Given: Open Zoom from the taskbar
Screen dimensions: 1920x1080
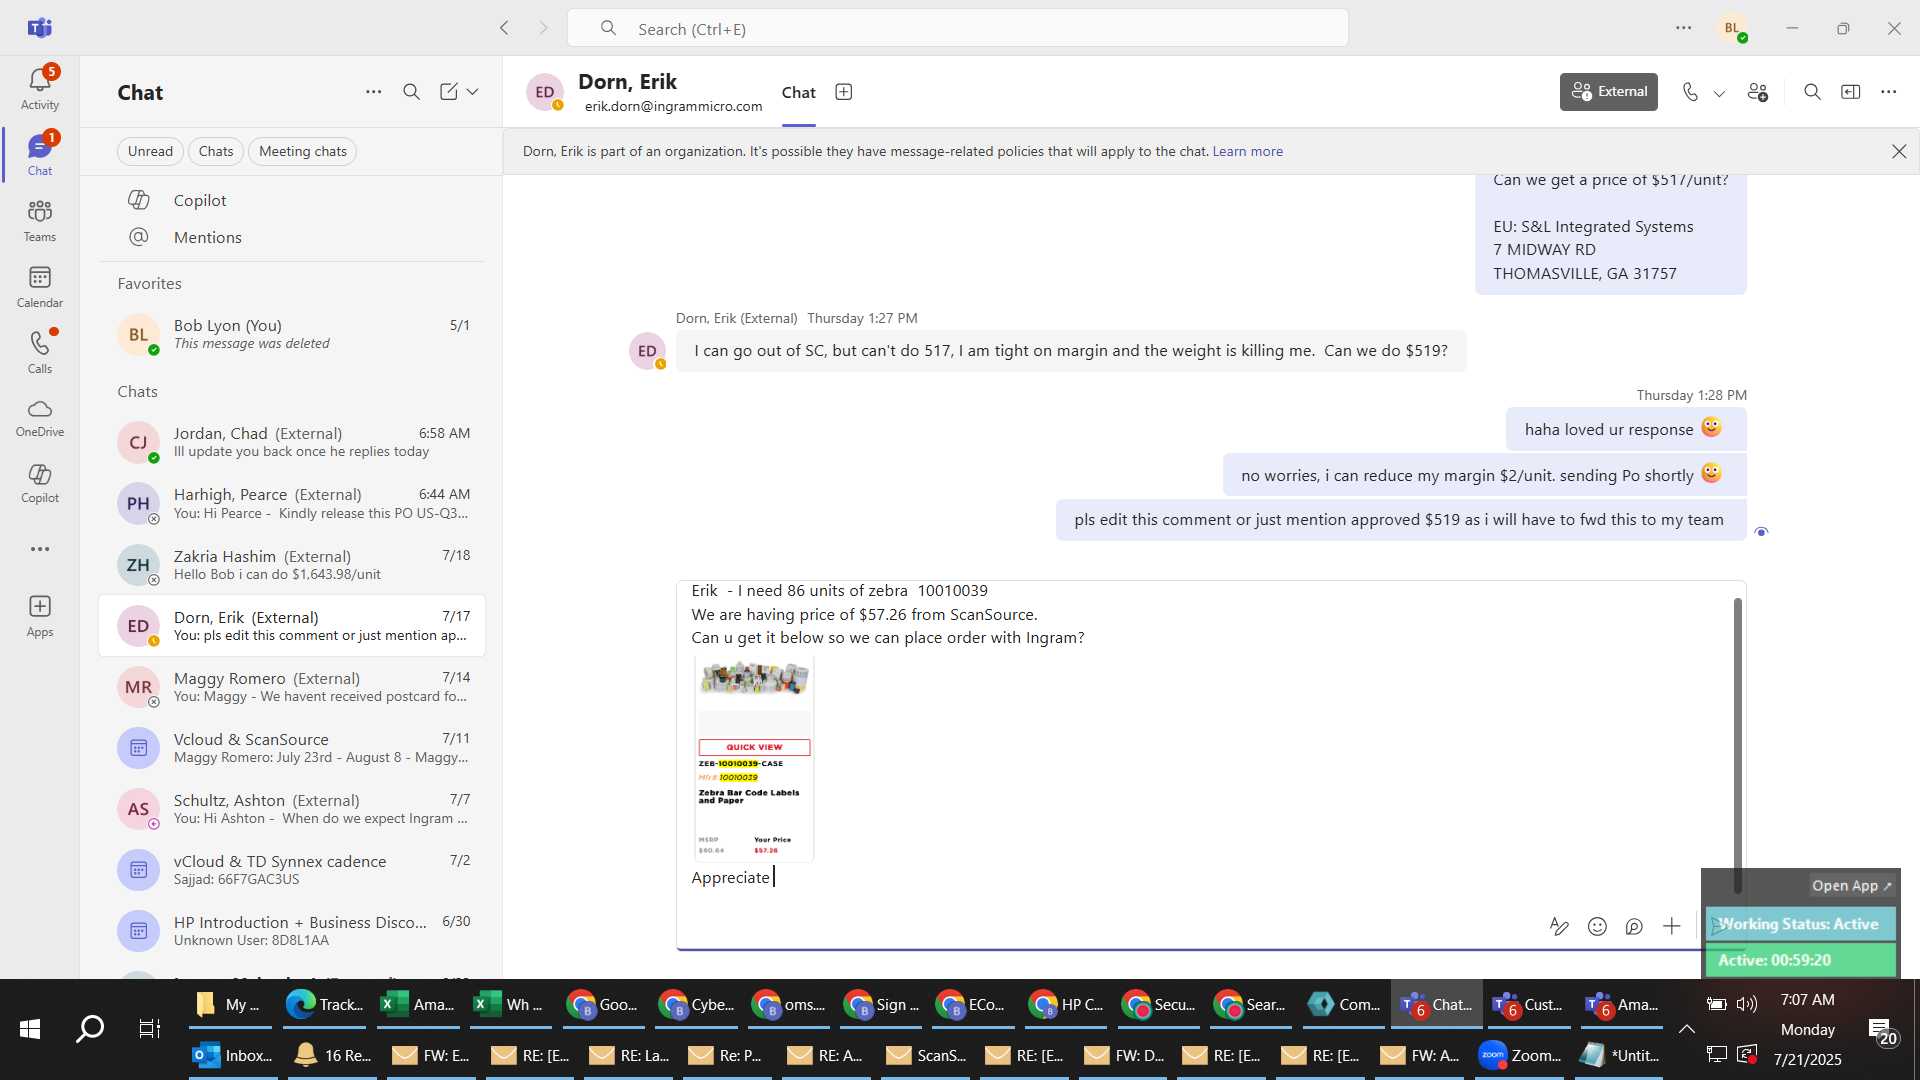Looking at the screenshot, I should click(1519, 1055).
